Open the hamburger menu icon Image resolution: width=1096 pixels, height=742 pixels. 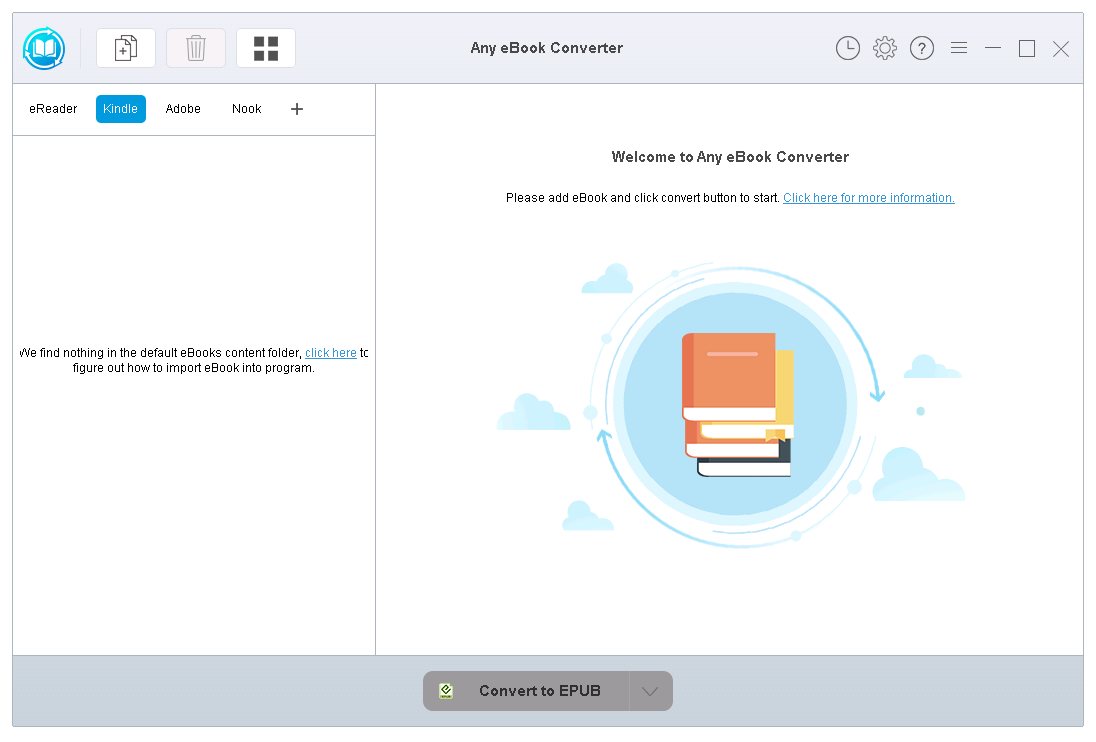point(959,48)
